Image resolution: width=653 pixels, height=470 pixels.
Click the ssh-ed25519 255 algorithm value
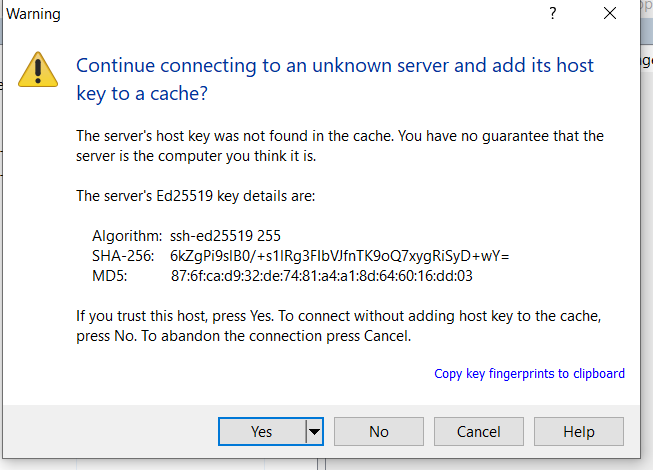pyautogui.click(x=225, y=236)
